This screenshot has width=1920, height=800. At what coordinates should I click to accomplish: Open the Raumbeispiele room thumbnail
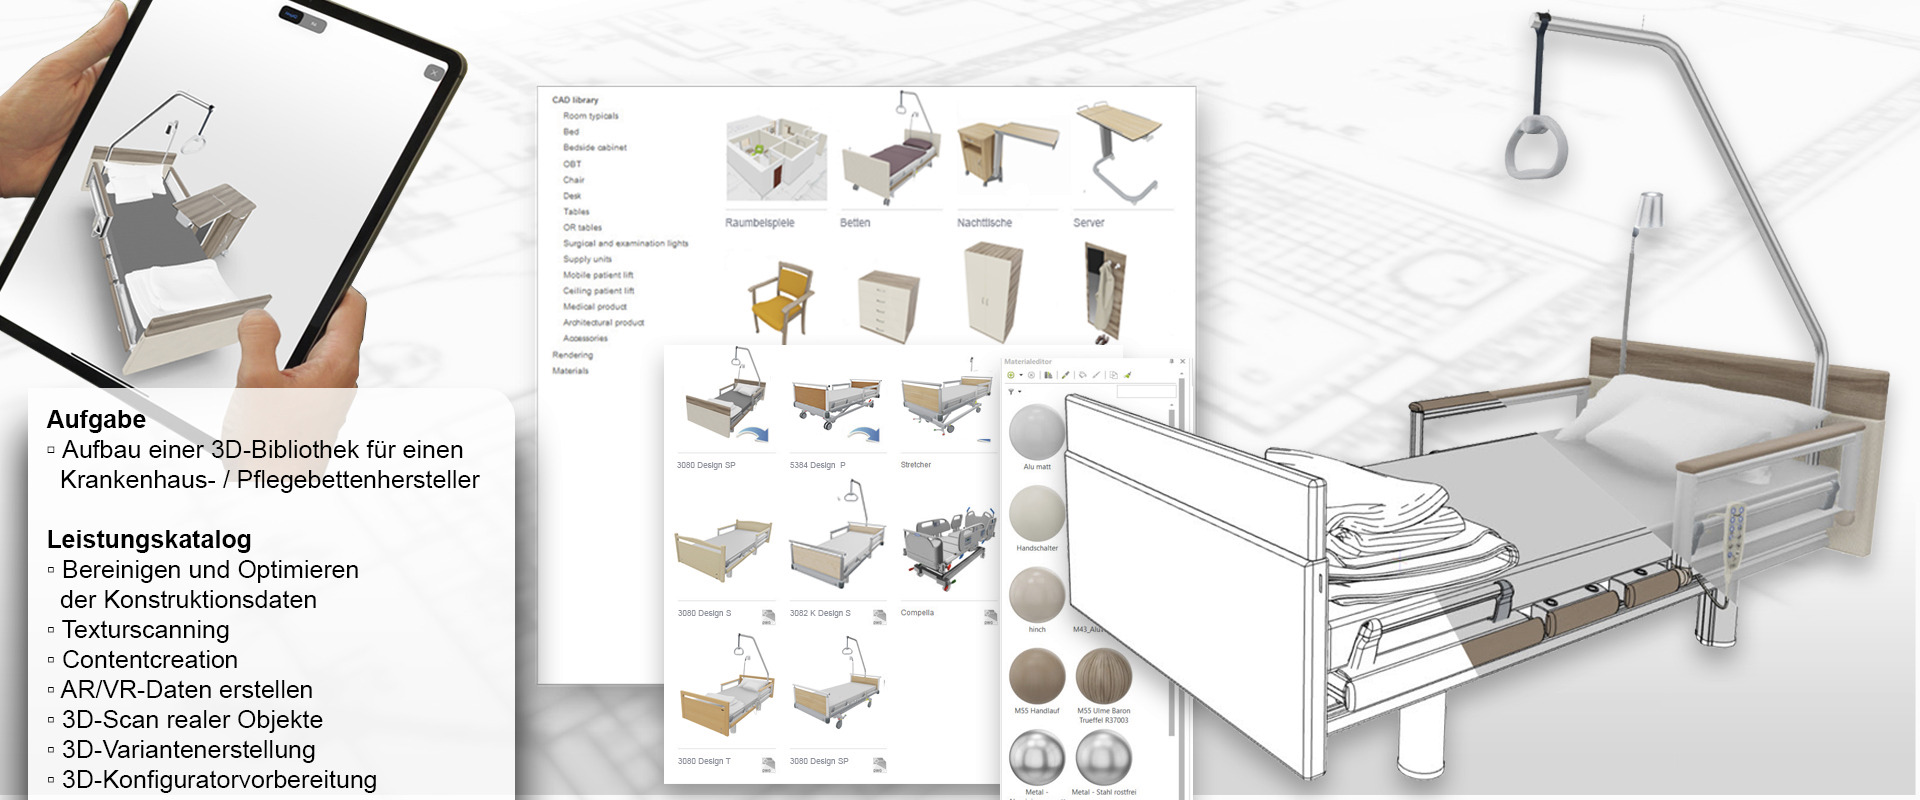pyautogui.click(x=775, y=158)
